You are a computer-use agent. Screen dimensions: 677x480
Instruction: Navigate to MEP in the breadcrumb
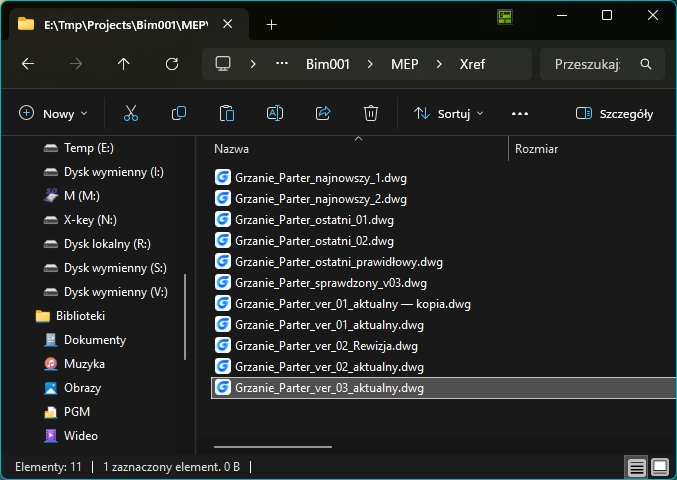405,64
